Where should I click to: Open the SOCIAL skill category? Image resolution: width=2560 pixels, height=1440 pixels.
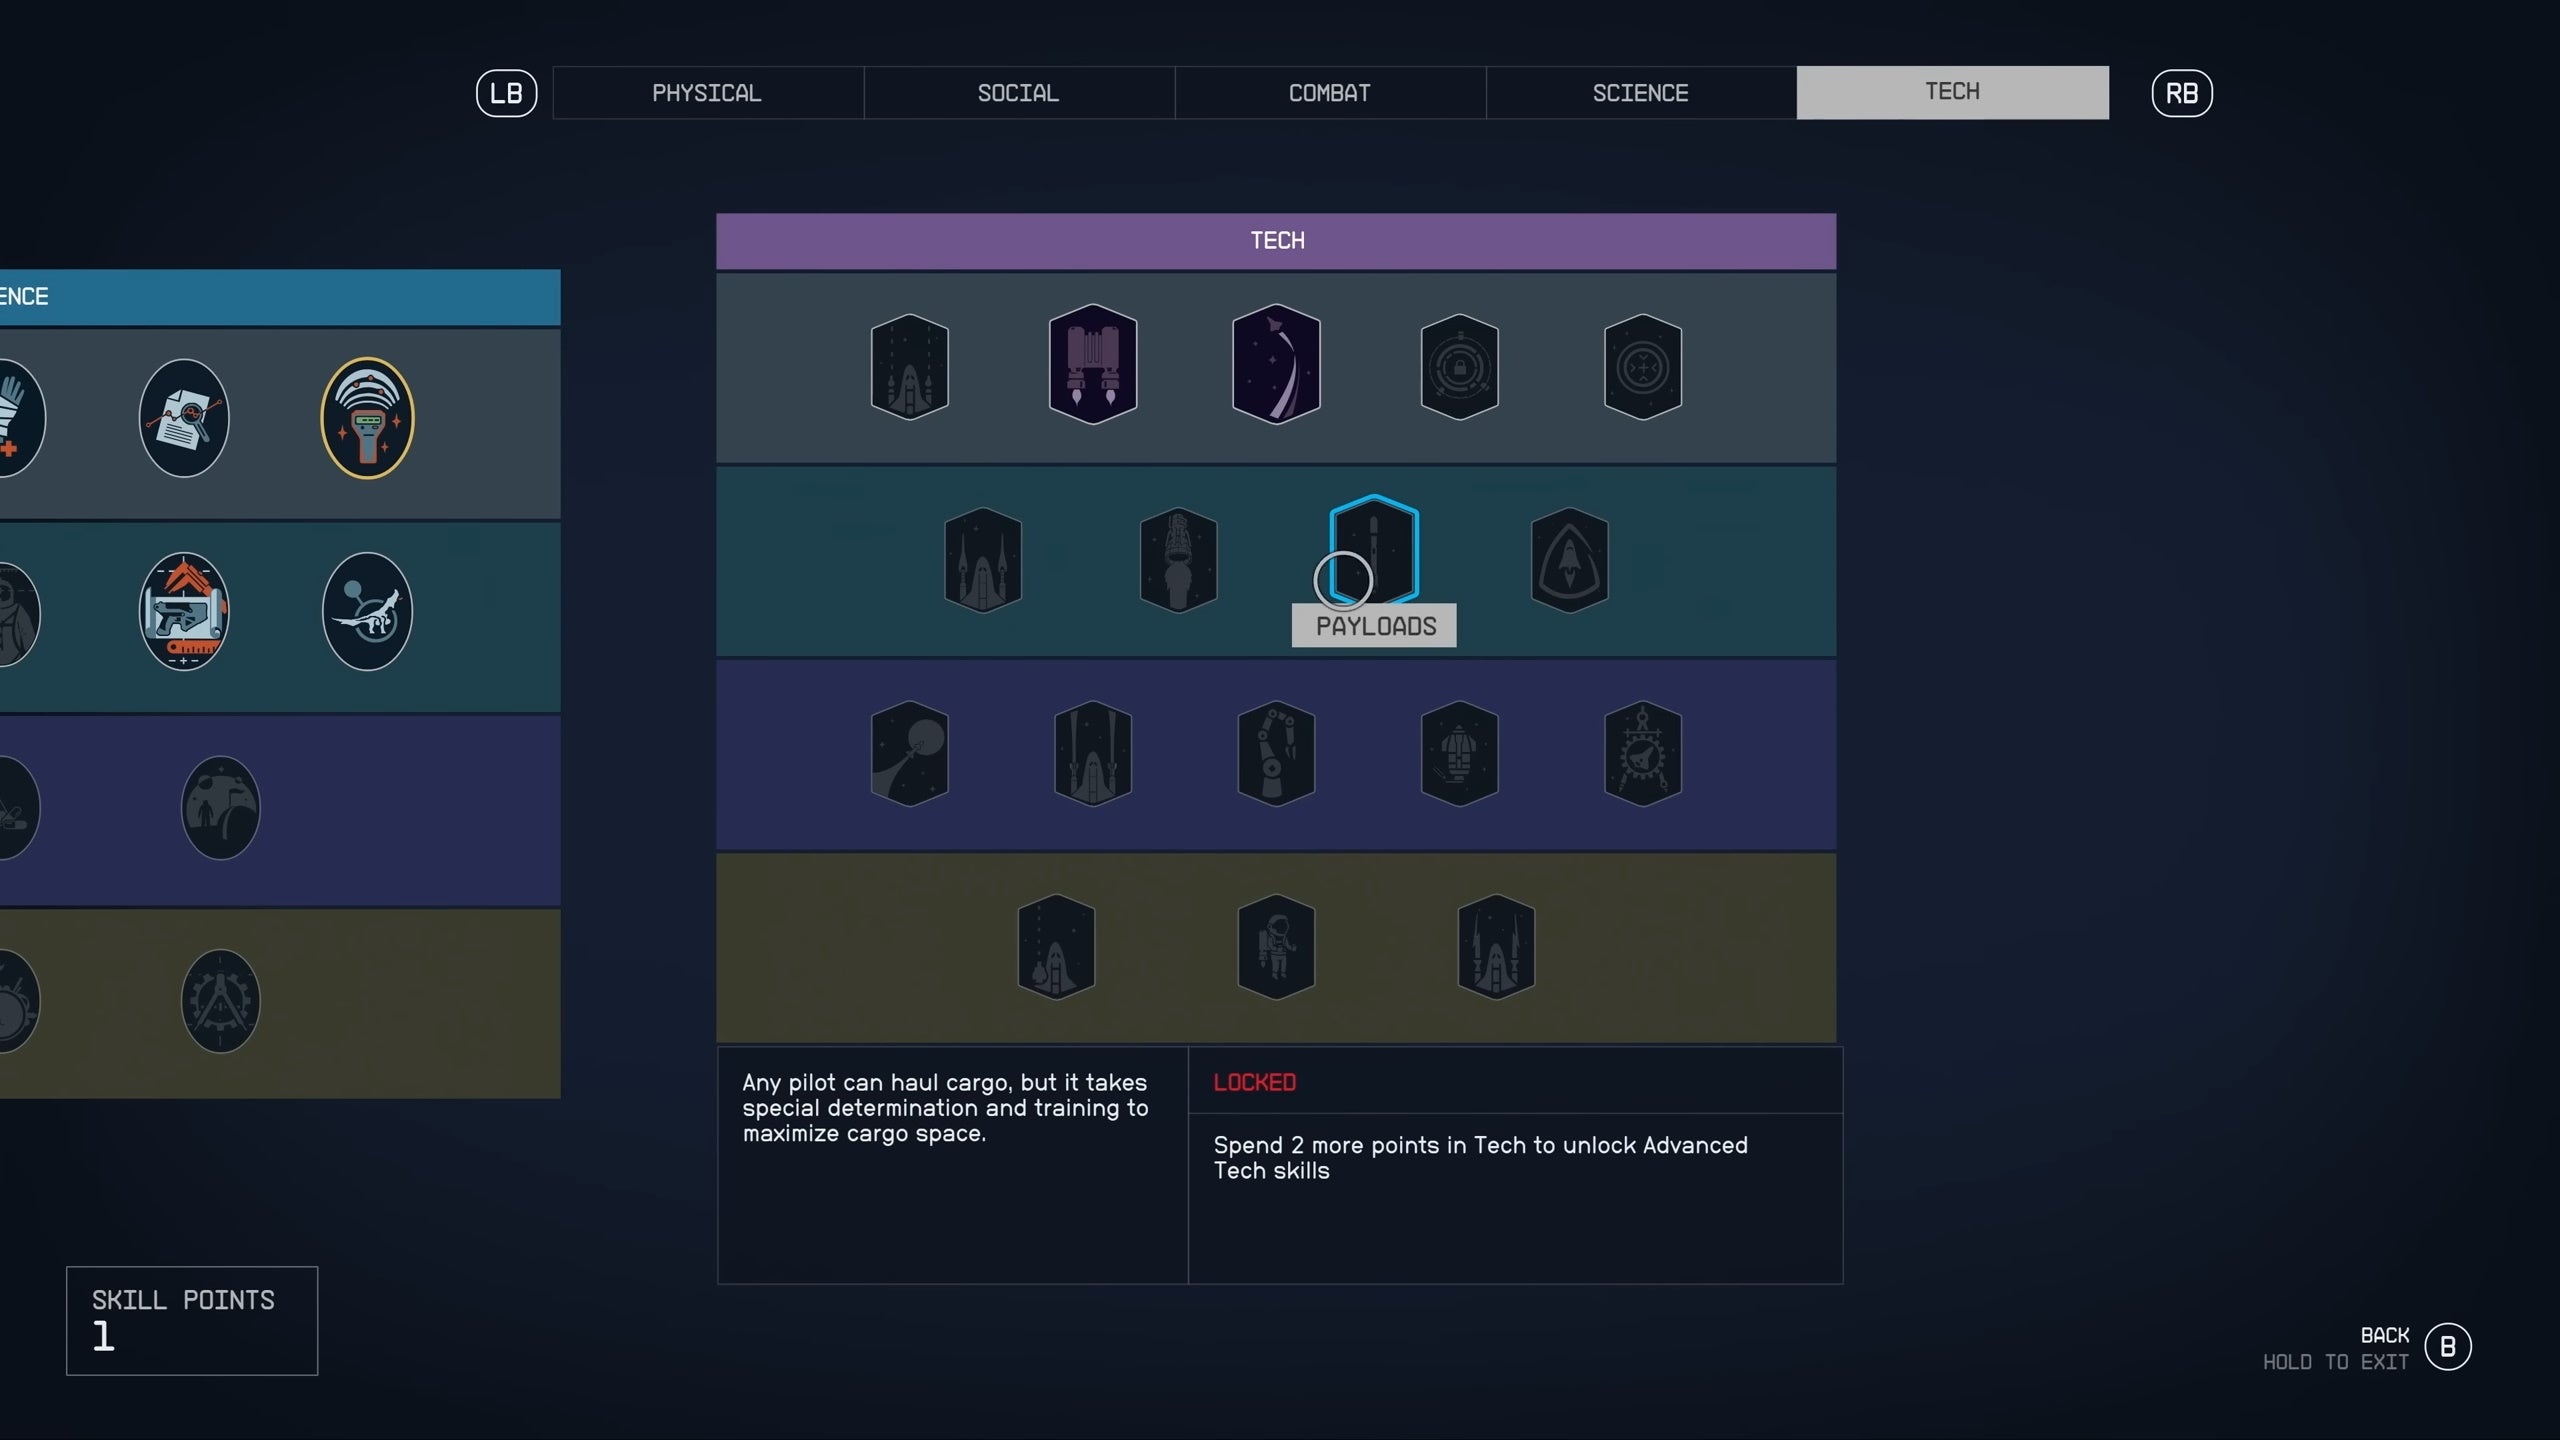[x=1018, y=92]
